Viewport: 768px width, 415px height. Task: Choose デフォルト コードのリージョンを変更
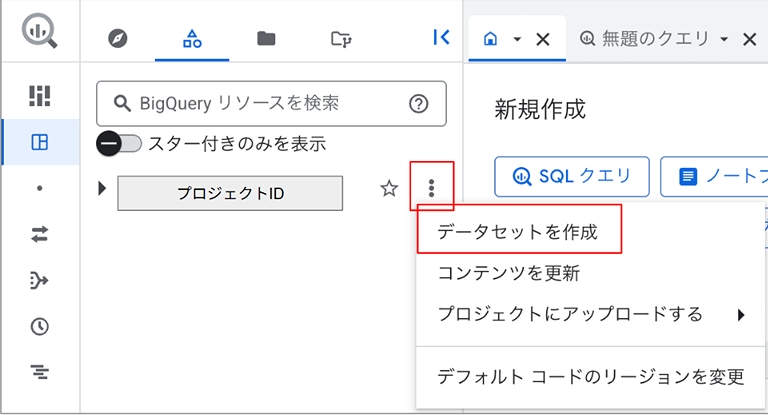click(x=590, y=377)
